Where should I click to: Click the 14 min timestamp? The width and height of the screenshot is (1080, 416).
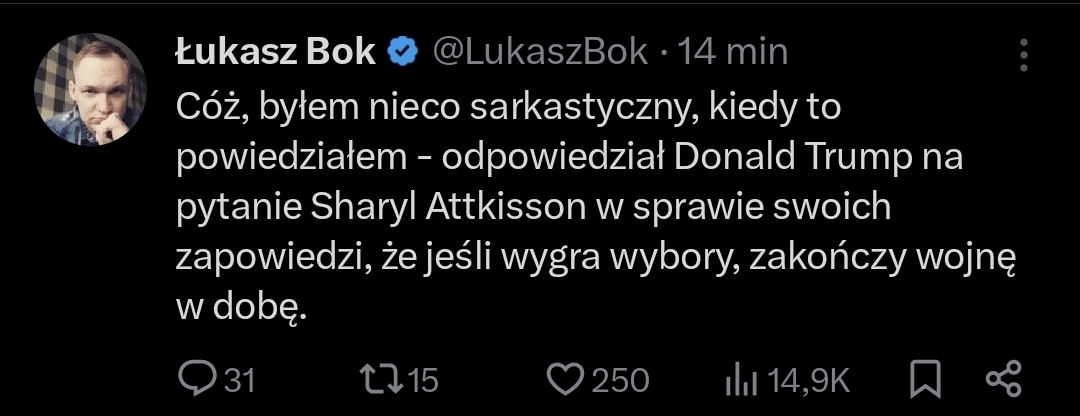tap(733, 53)
